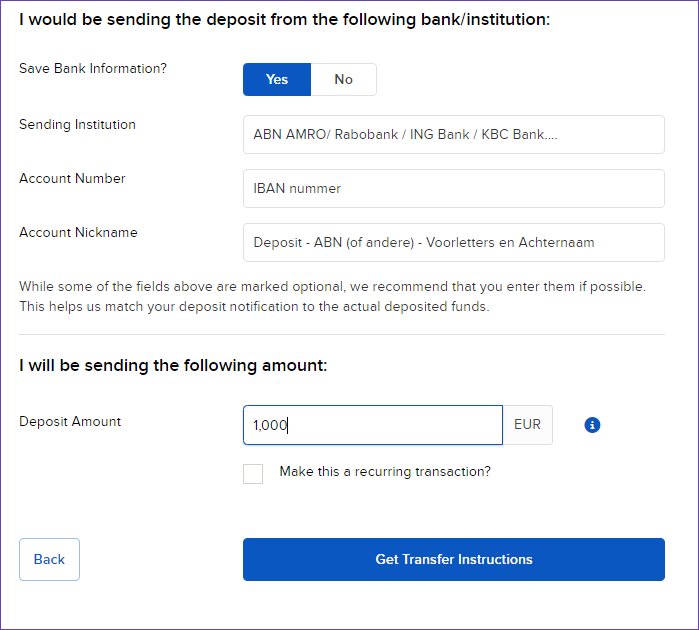The image size is (699, 630).
Task: Click the heading about sending deposit from bank
Action: coord(284,20)
